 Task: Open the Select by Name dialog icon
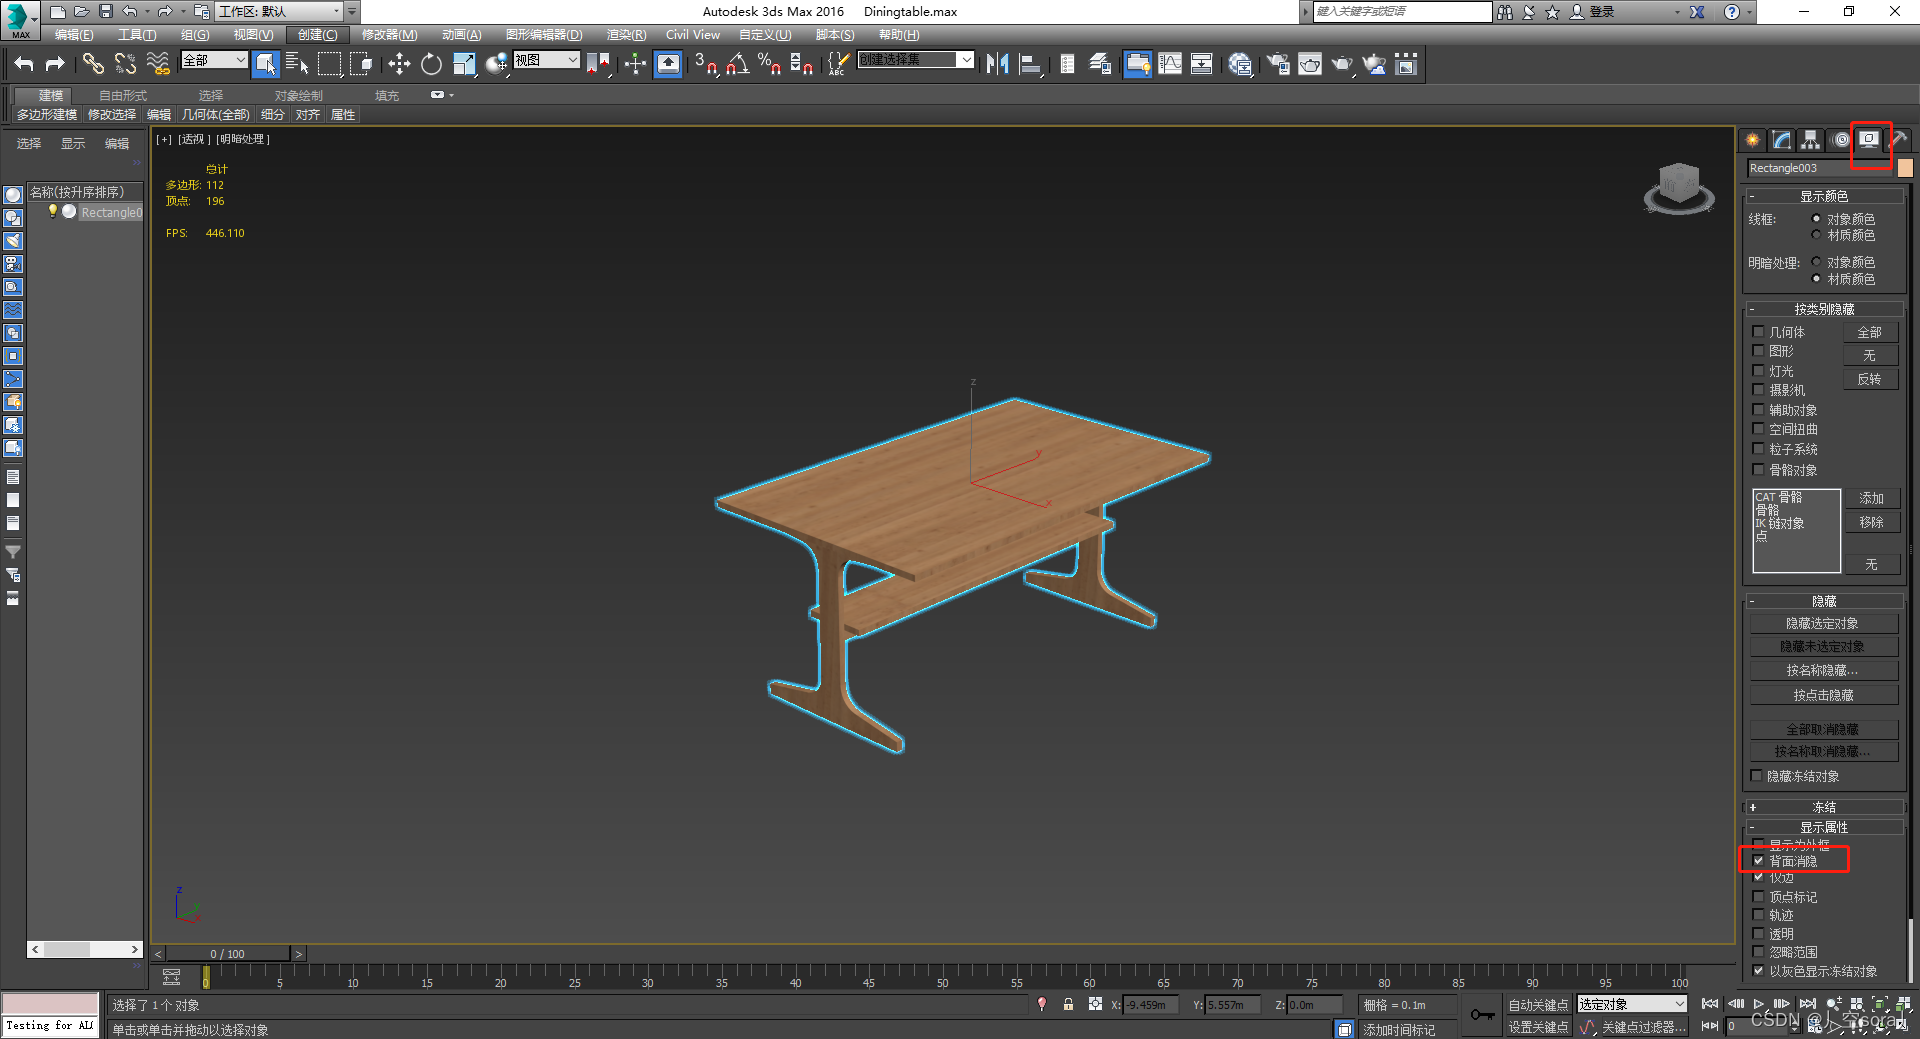click(x=297, y=63)
